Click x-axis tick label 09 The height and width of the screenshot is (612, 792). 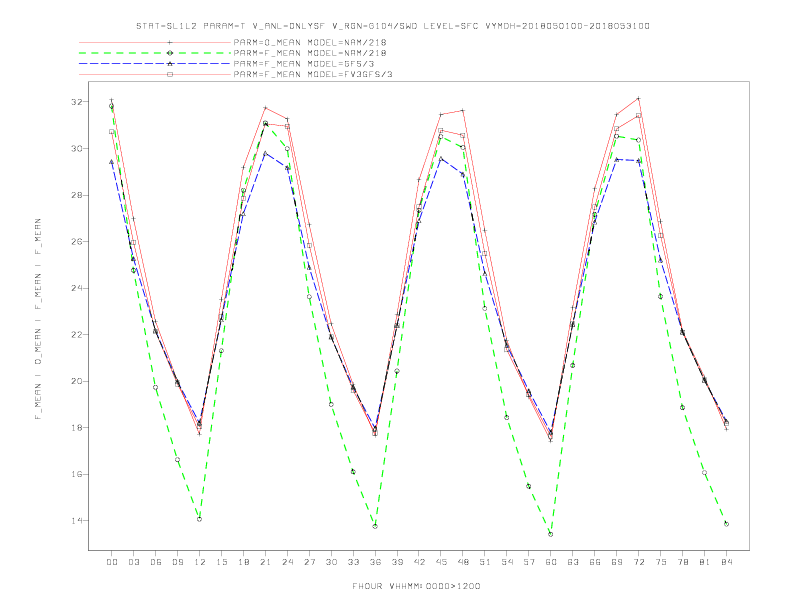(177, 562)
